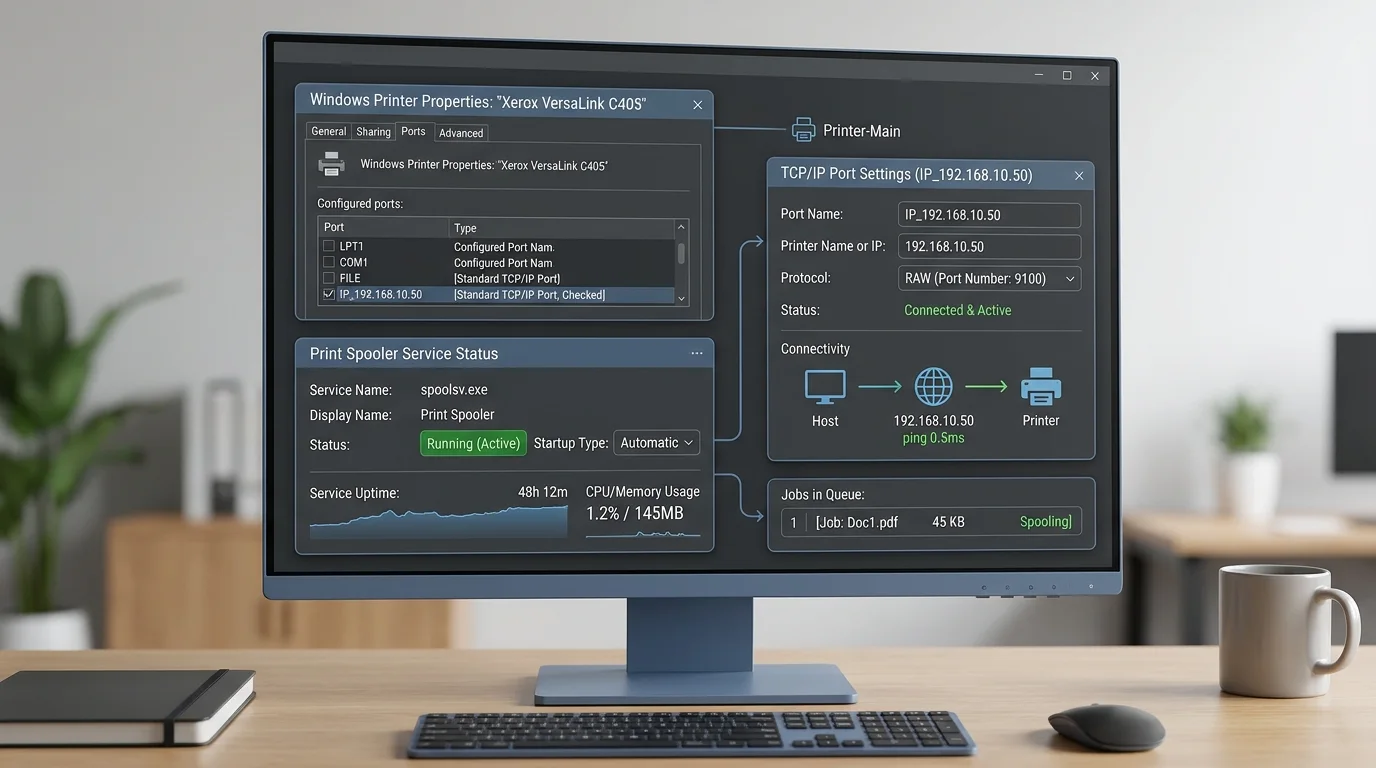
Task: Check the COM1 port checkbox
Action: tap(329, 262)
